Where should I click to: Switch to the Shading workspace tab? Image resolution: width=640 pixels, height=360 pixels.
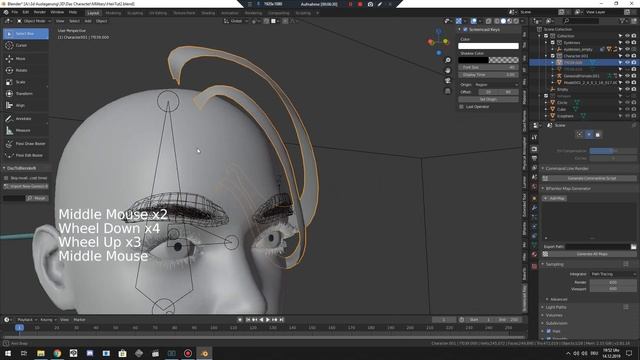coord(208,13)
